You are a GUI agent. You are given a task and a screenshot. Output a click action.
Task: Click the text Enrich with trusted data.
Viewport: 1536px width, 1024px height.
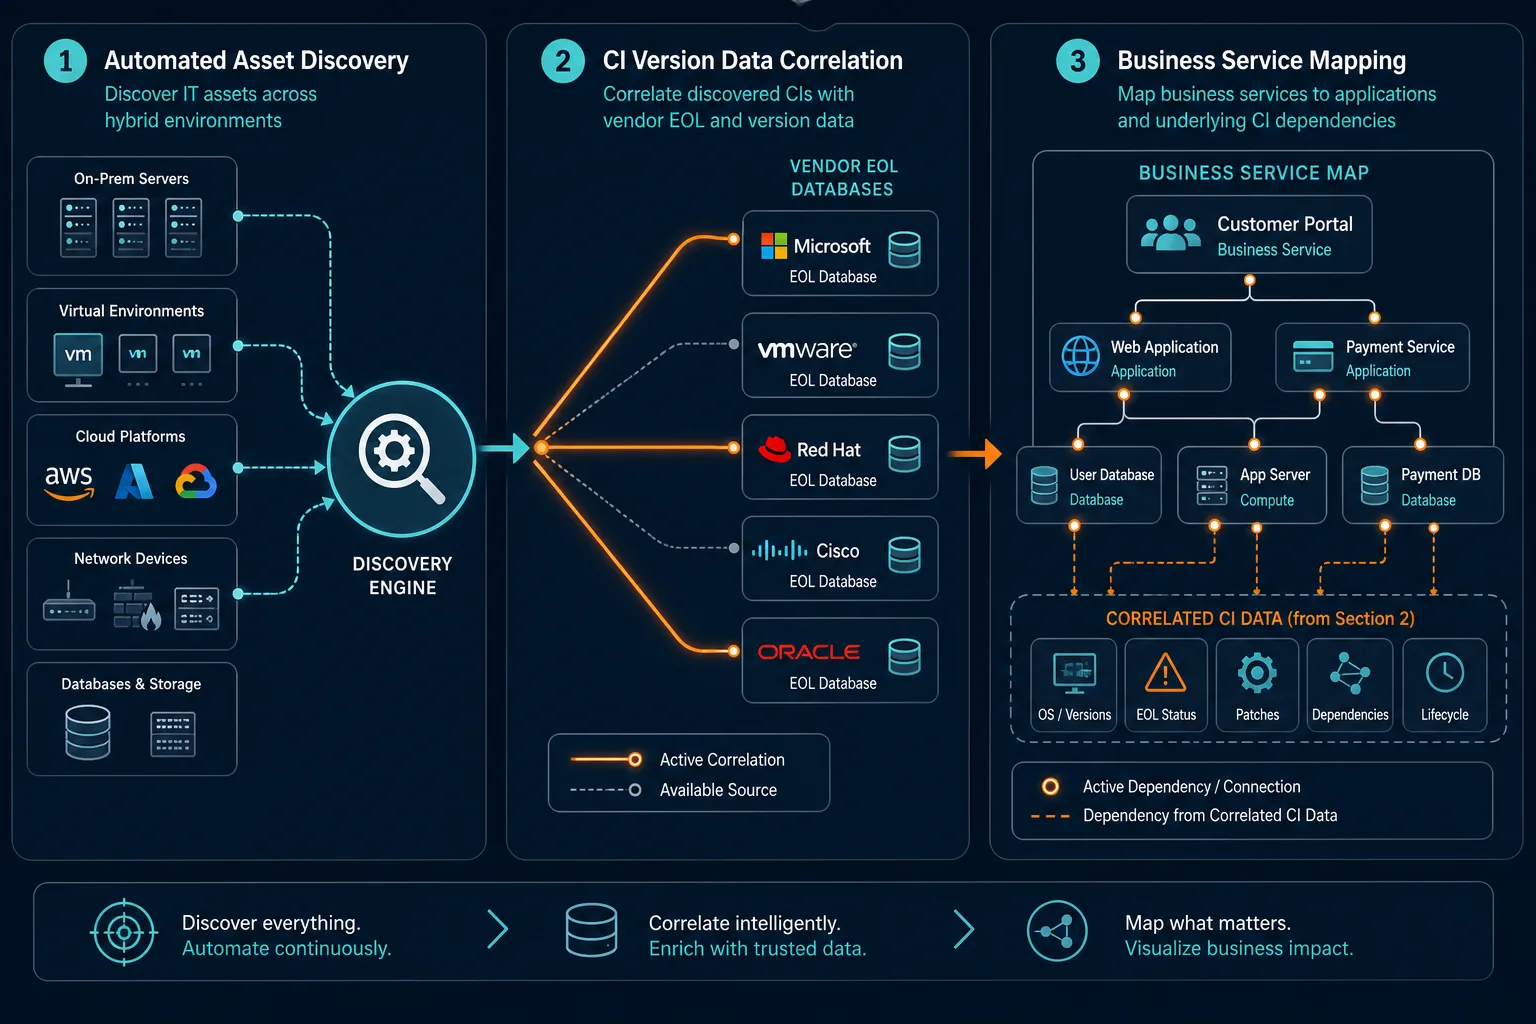tap(757, 949)
